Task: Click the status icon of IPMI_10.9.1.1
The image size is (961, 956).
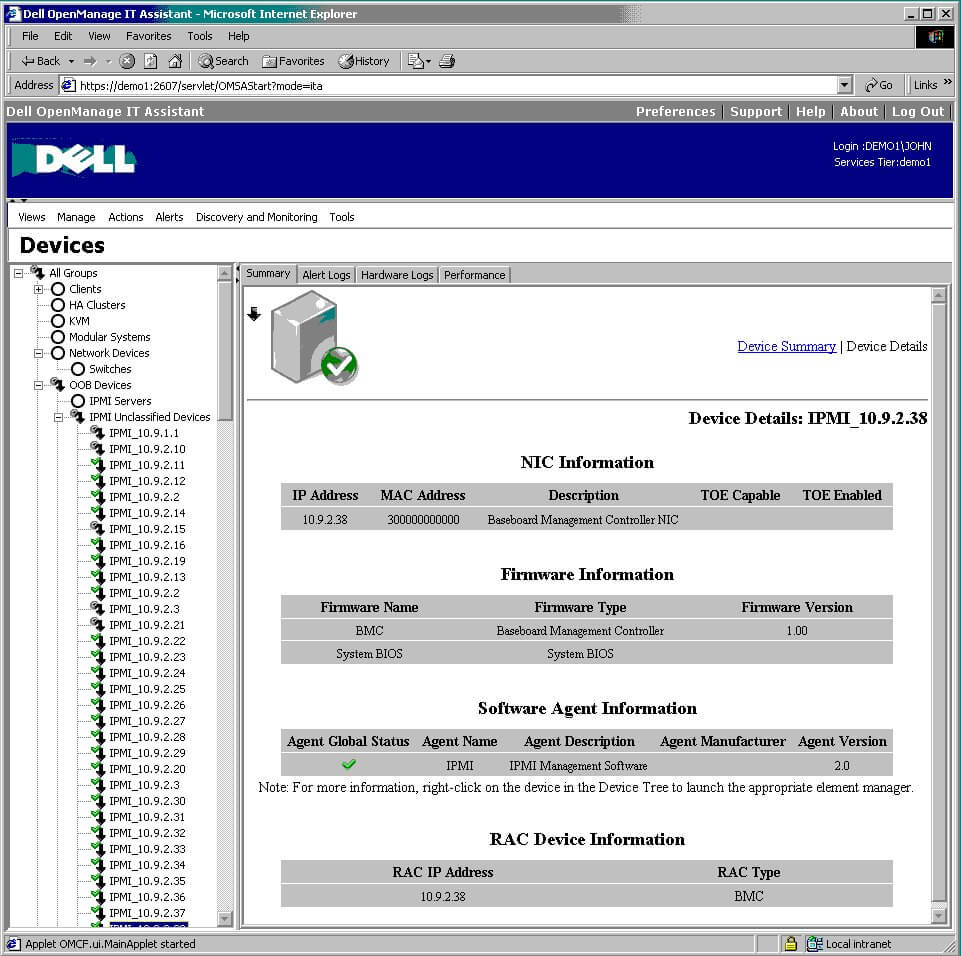Action: pos(97,433)
